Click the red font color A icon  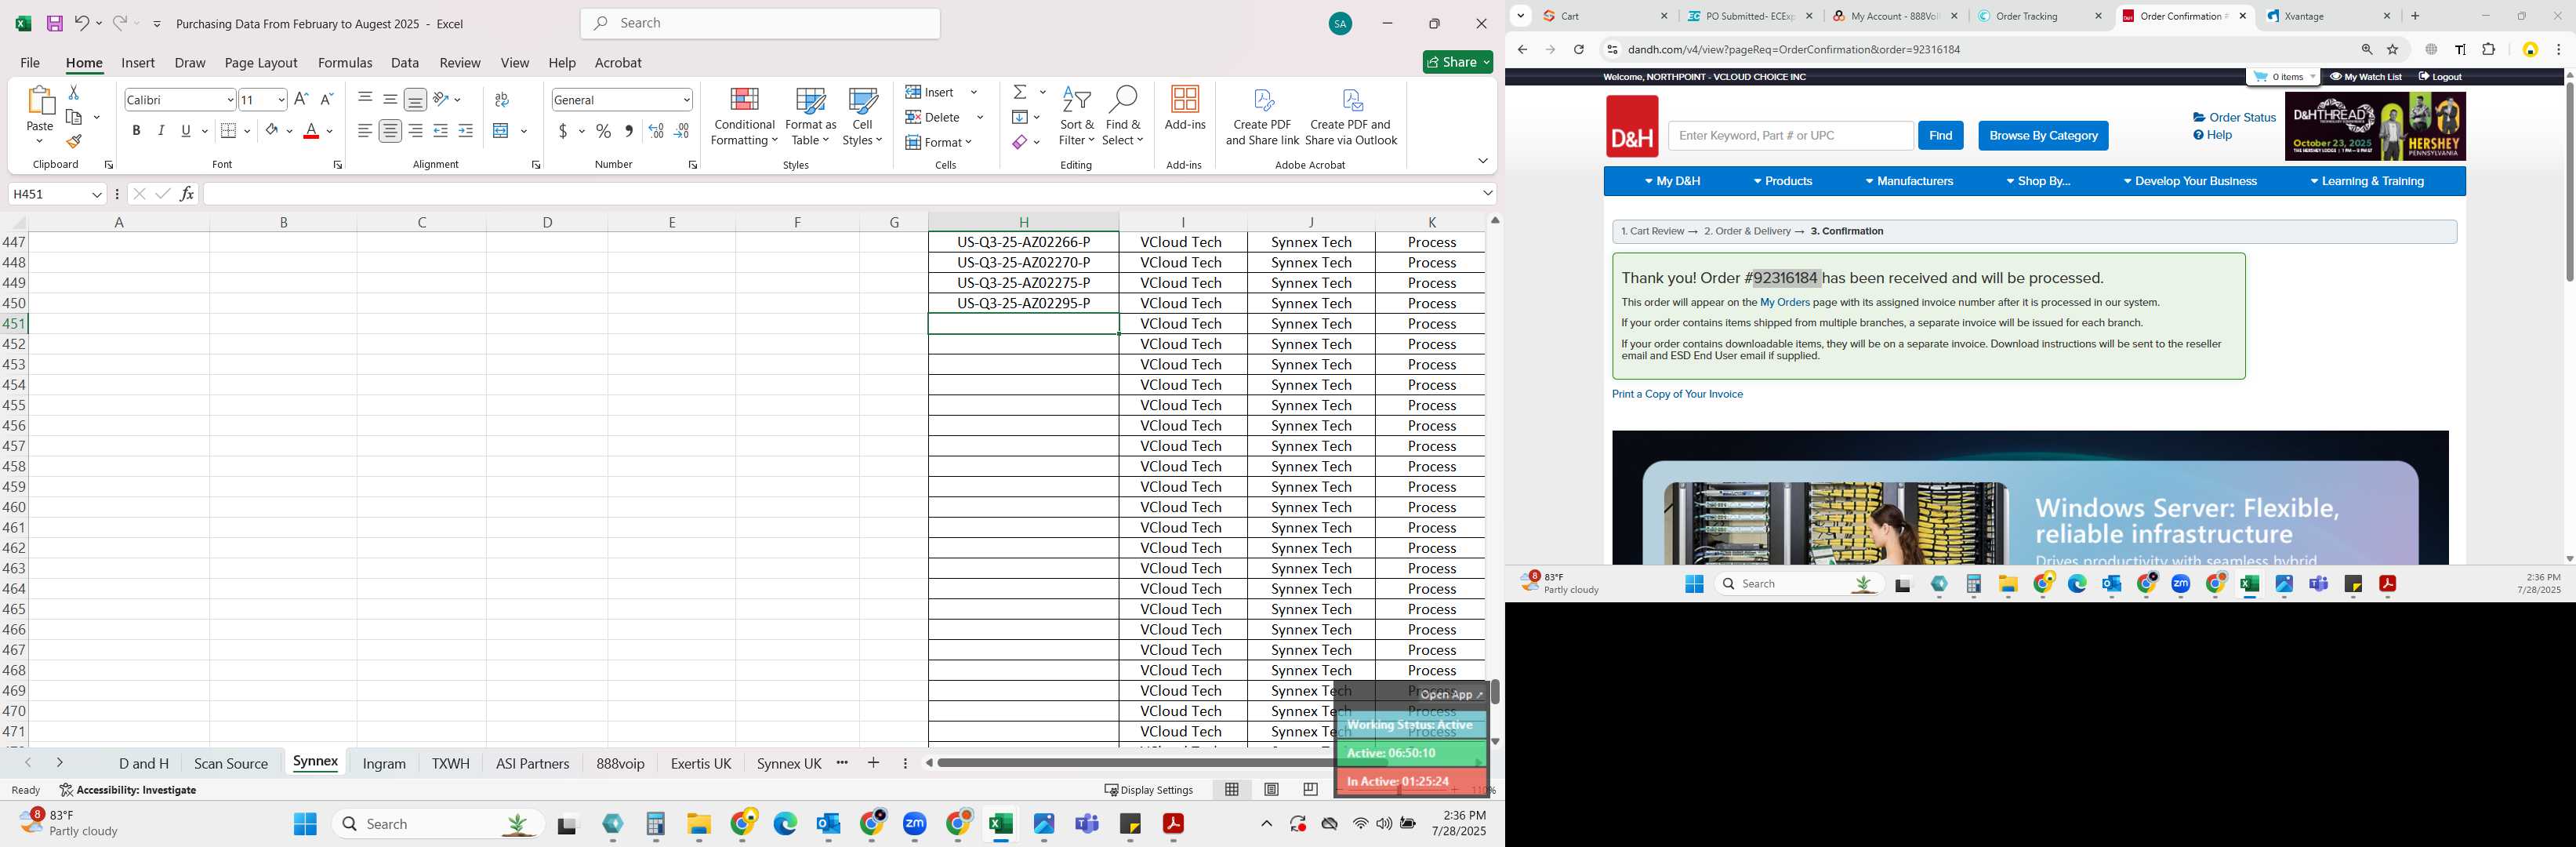(x=311, y=131)
